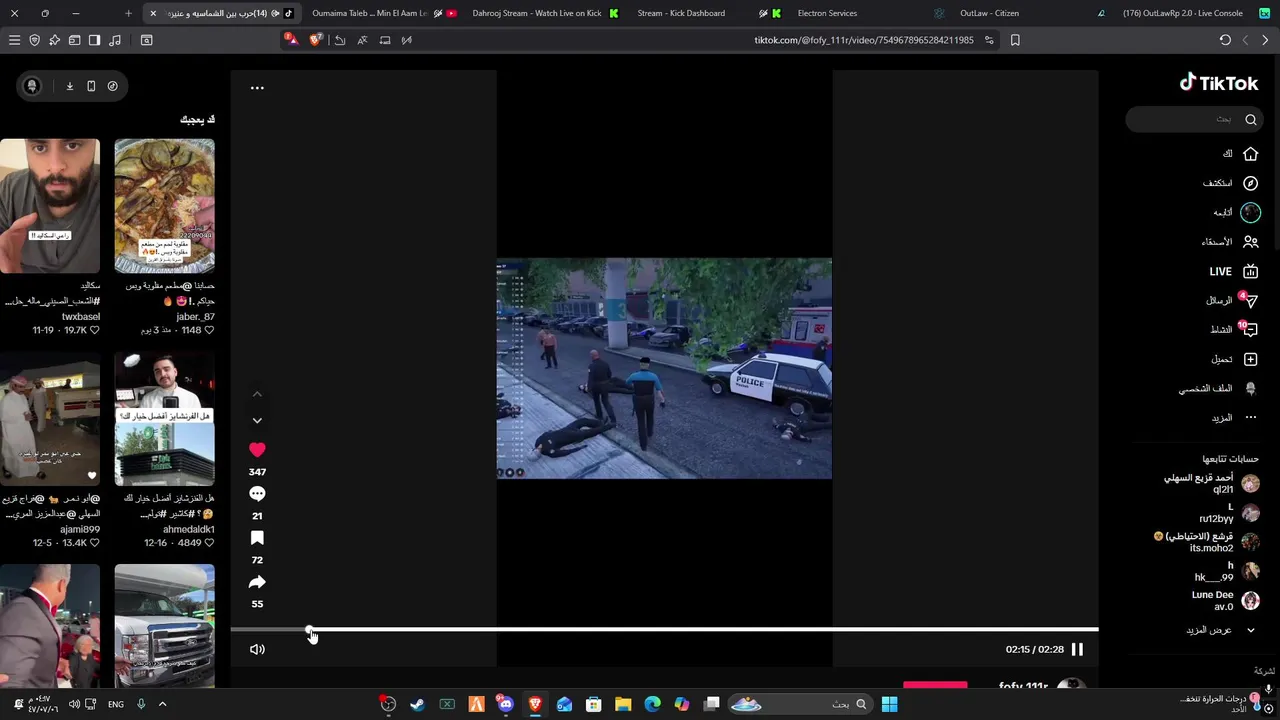Open followed account ru12byy
The width and height of the screenshot is (1280, 720).
[1230, 513]
